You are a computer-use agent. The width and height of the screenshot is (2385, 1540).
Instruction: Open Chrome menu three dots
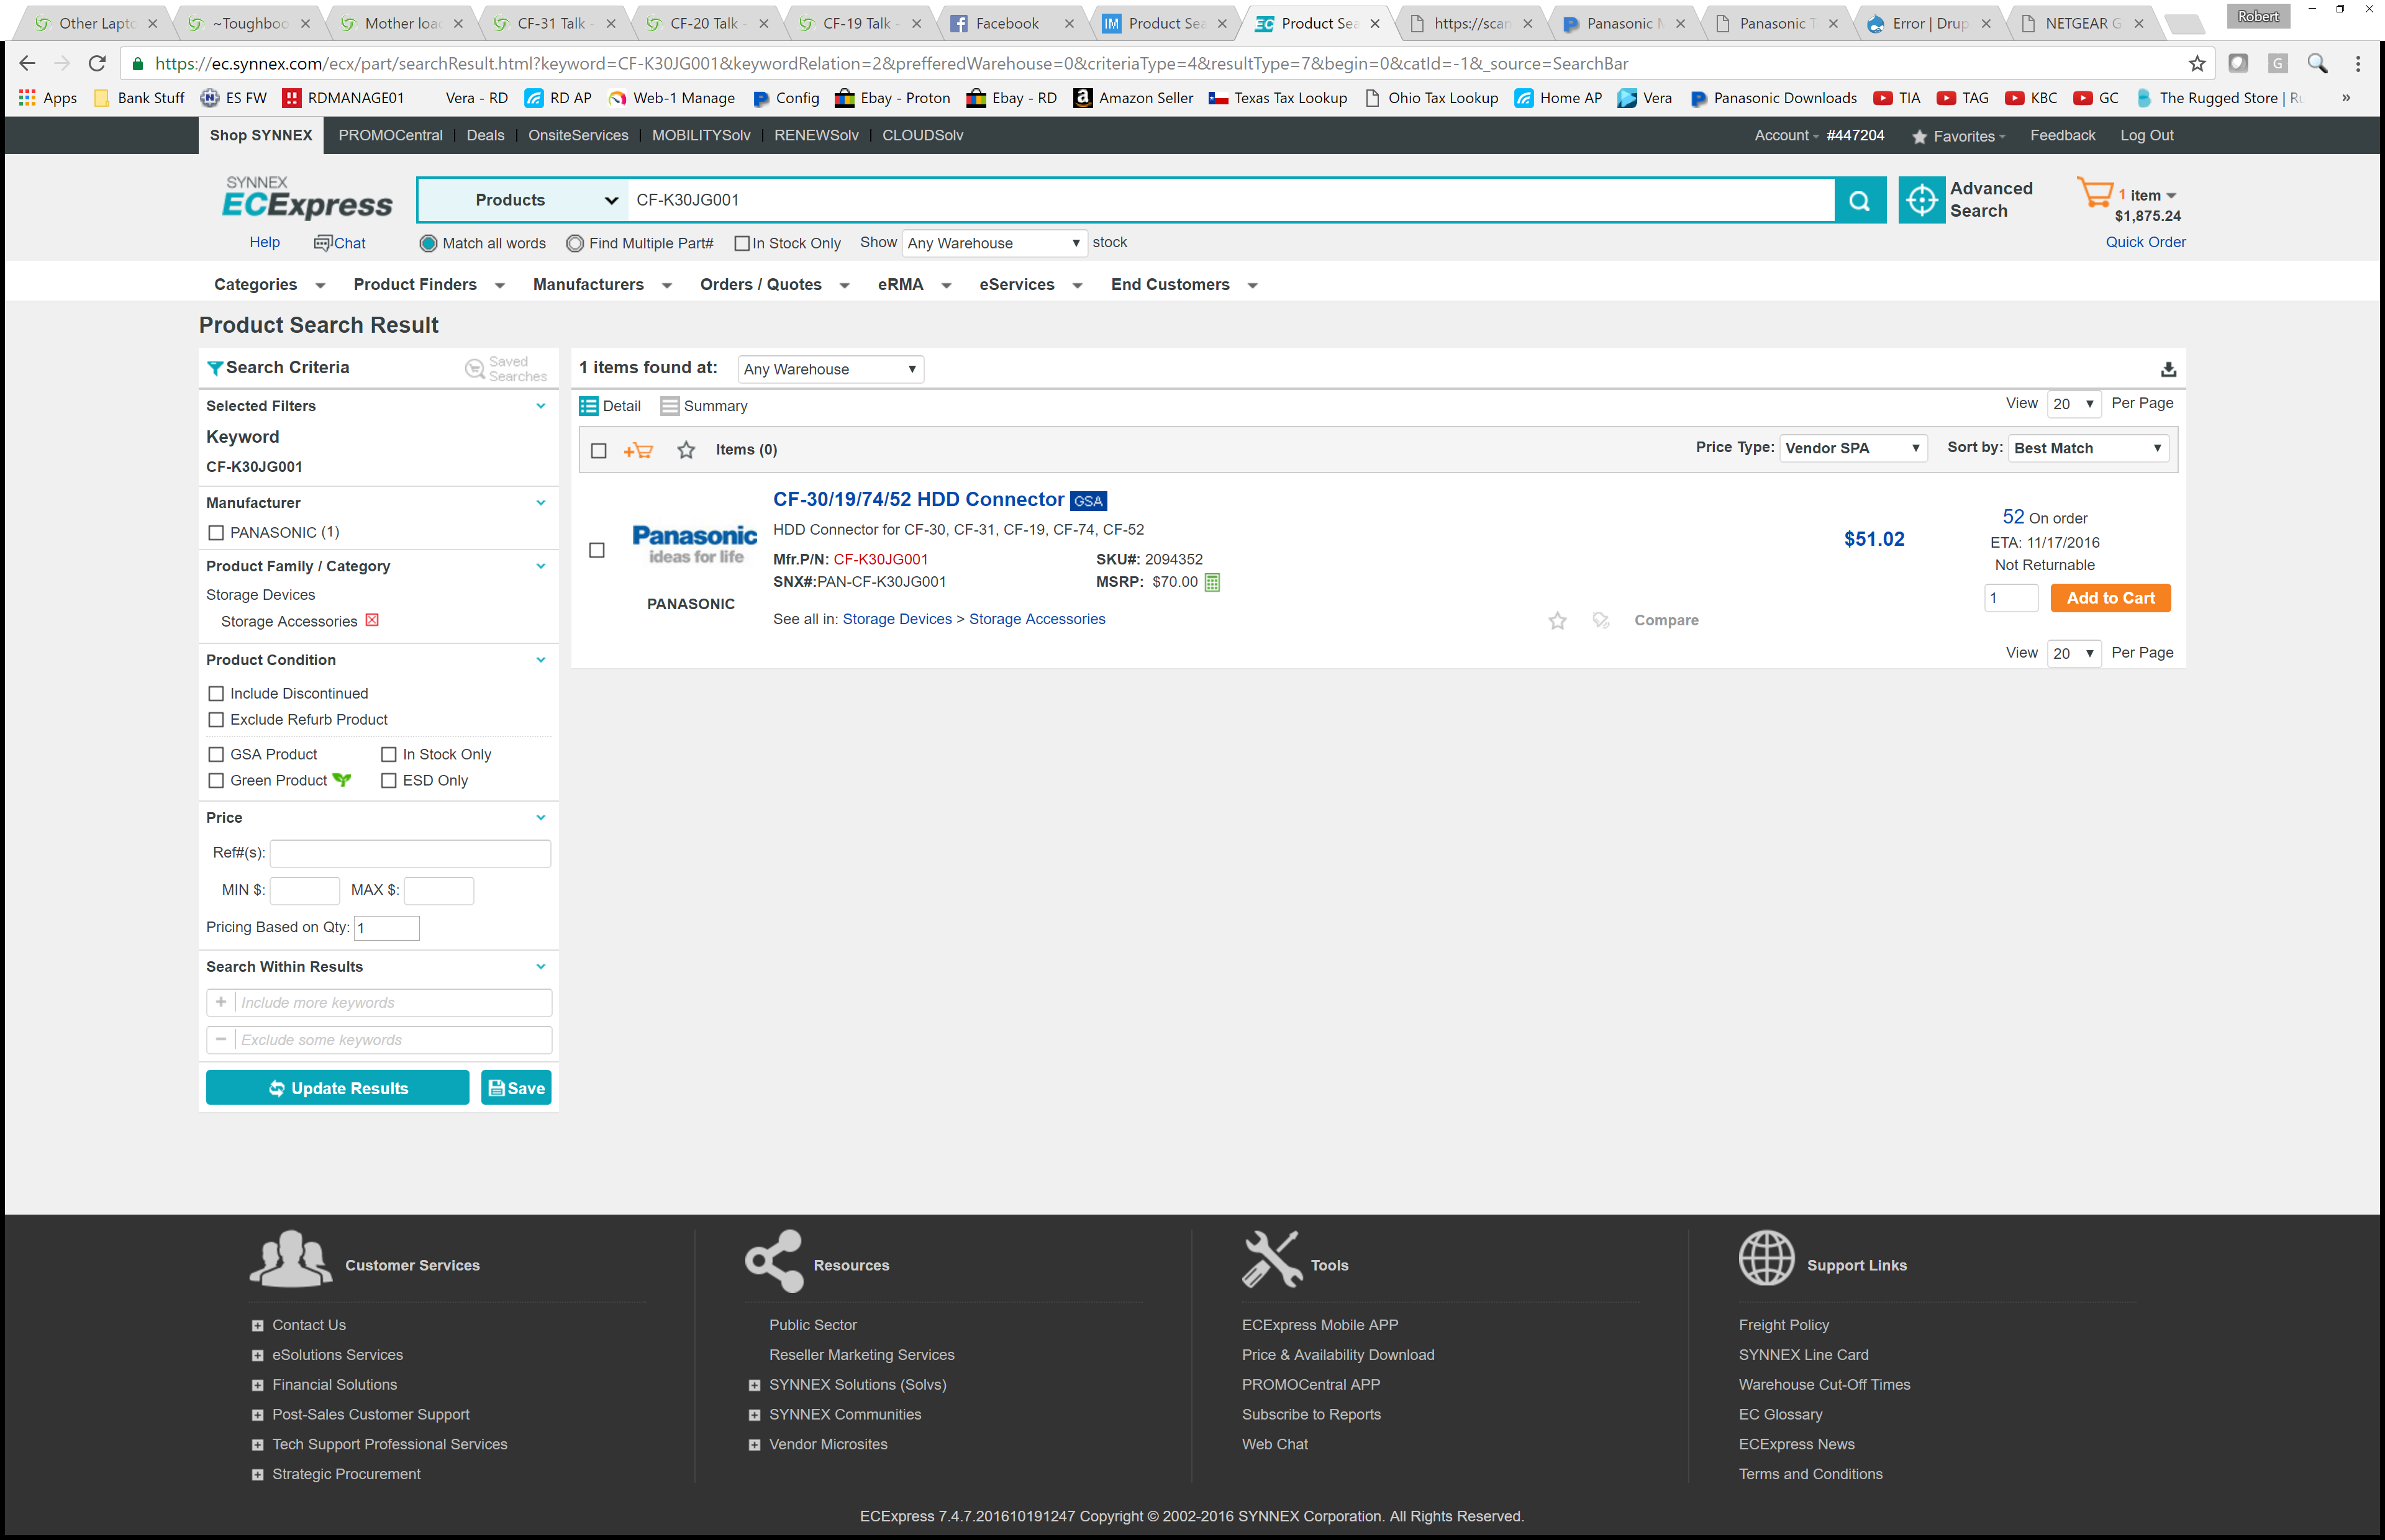2358,64
